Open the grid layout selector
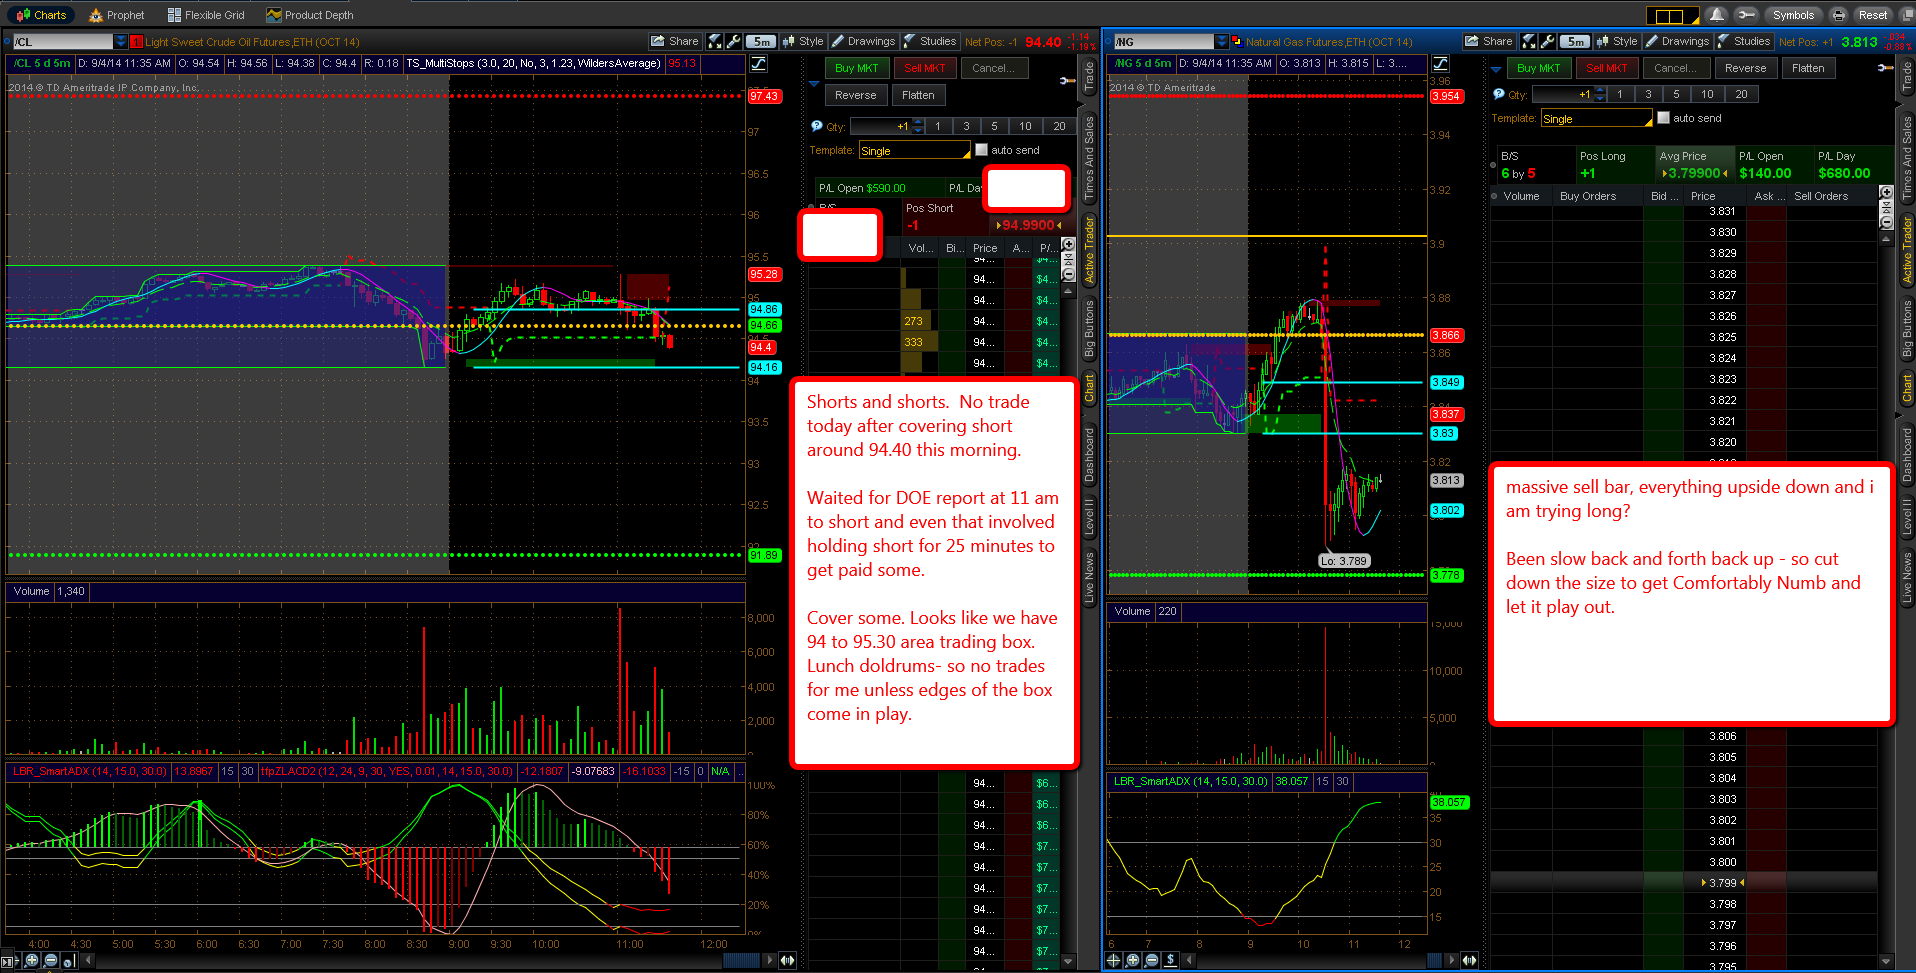This screenshot has width=1916, height=973. [x=1672, y=15]
